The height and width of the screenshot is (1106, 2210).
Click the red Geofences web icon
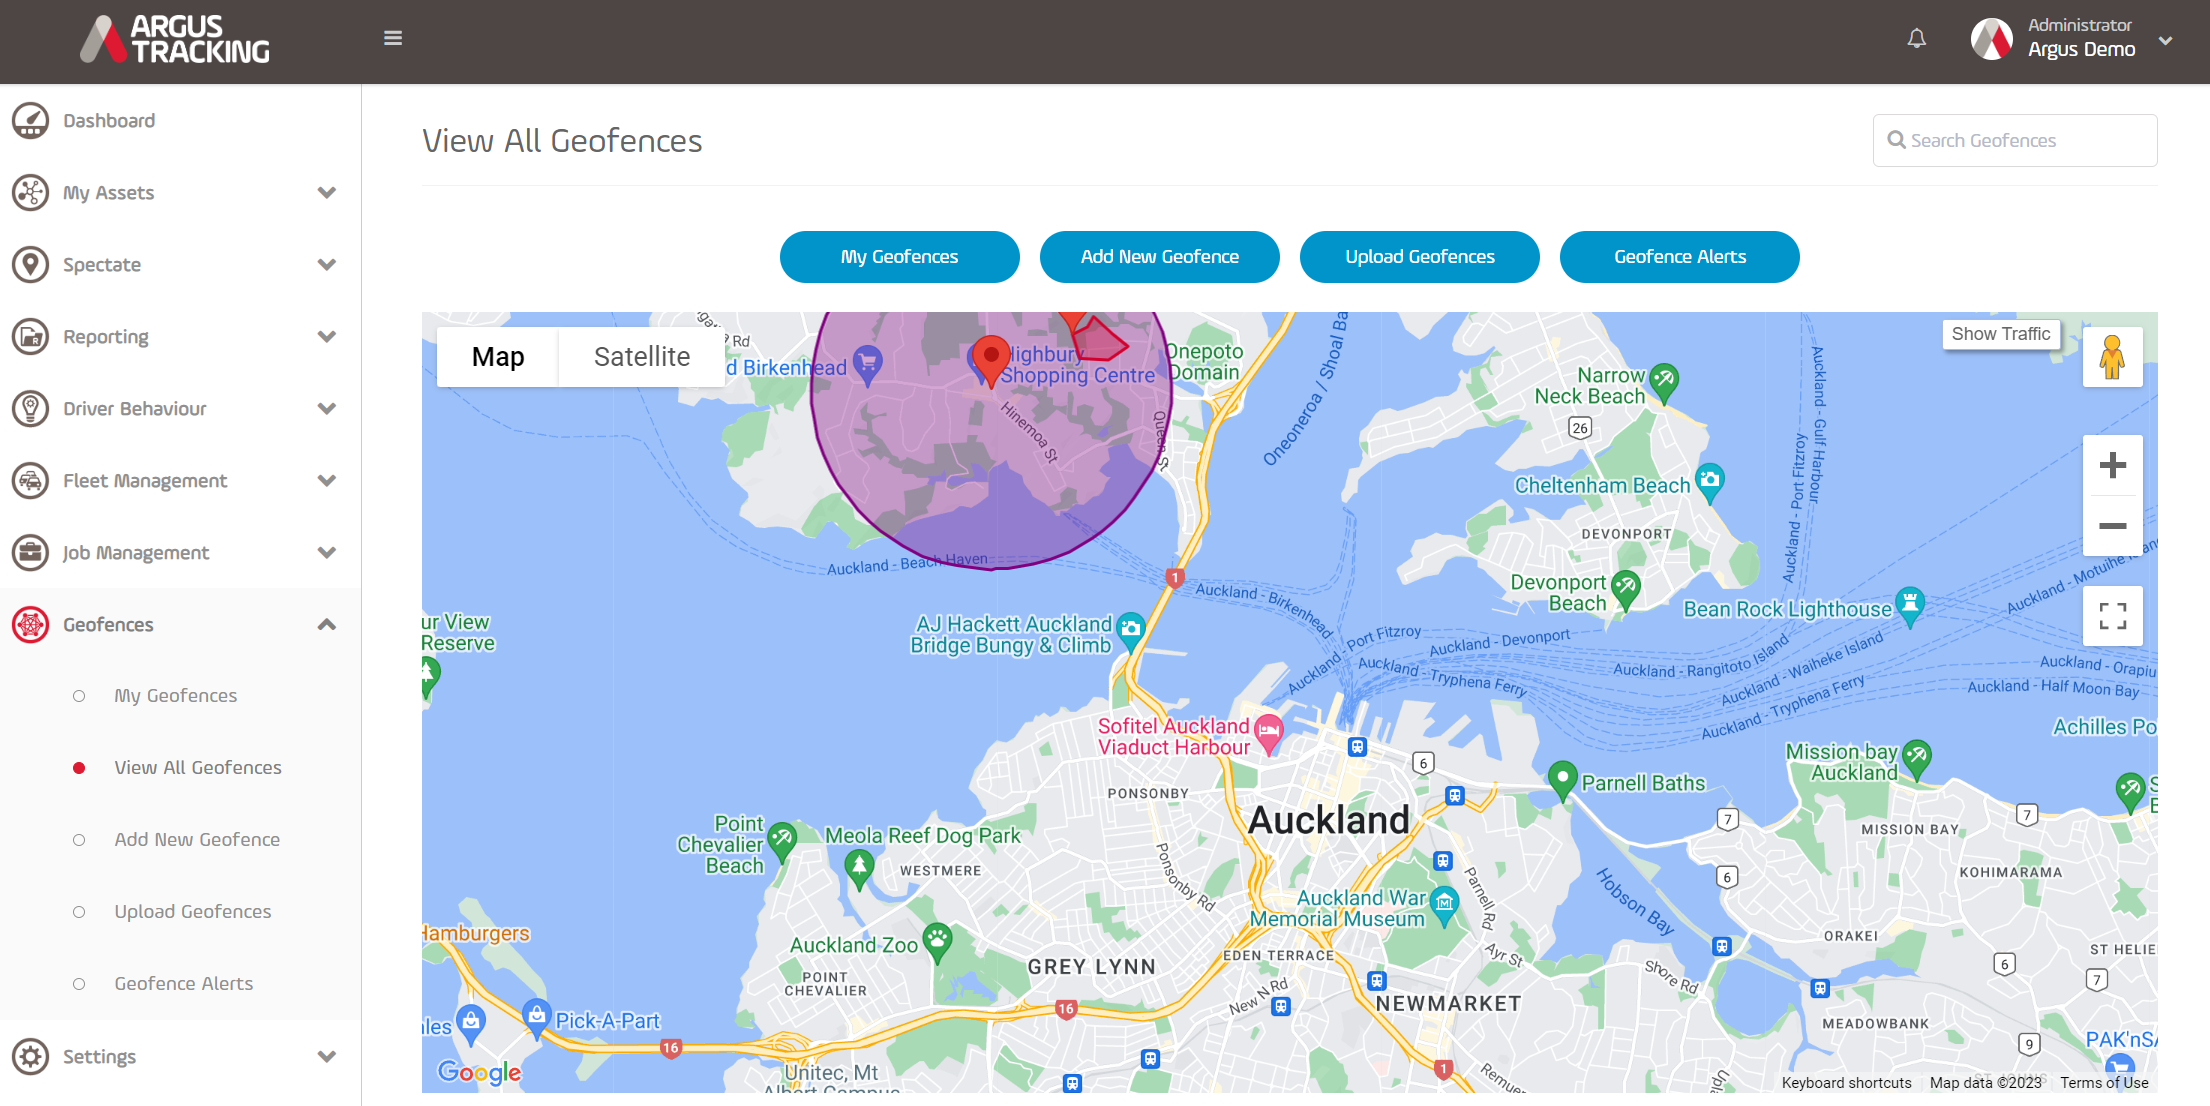click(x=30, y=624)
